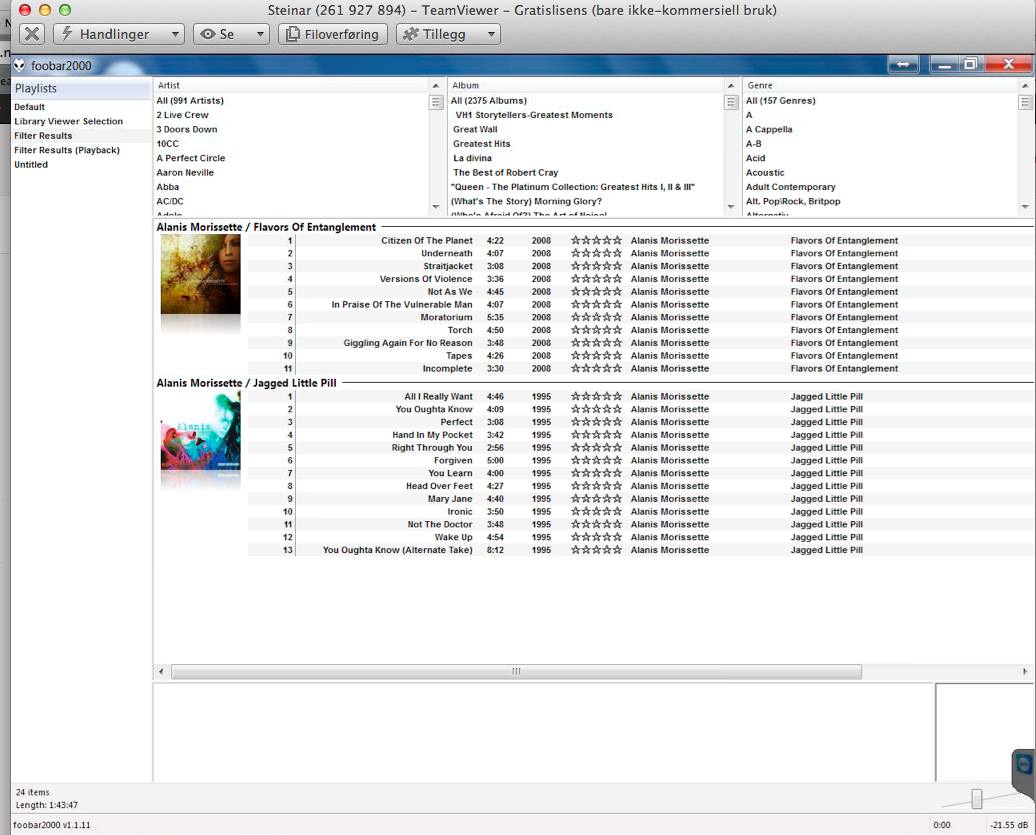Click the Album list scroll-up arrow

(x=731, y=86)
